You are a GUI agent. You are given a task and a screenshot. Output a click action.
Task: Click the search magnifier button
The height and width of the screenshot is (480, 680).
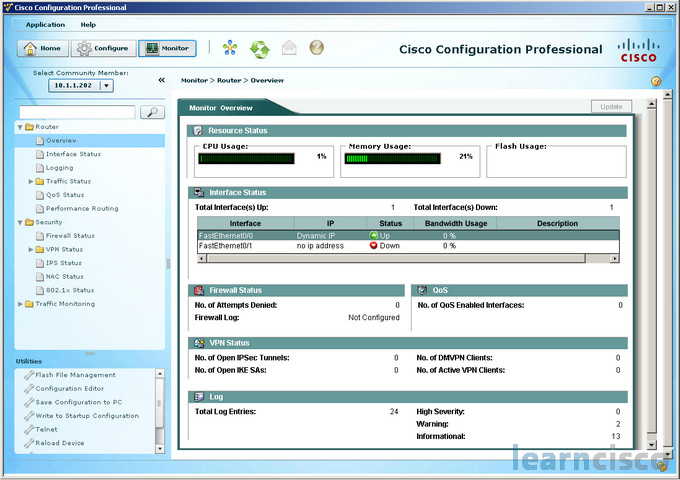[152, 112]
